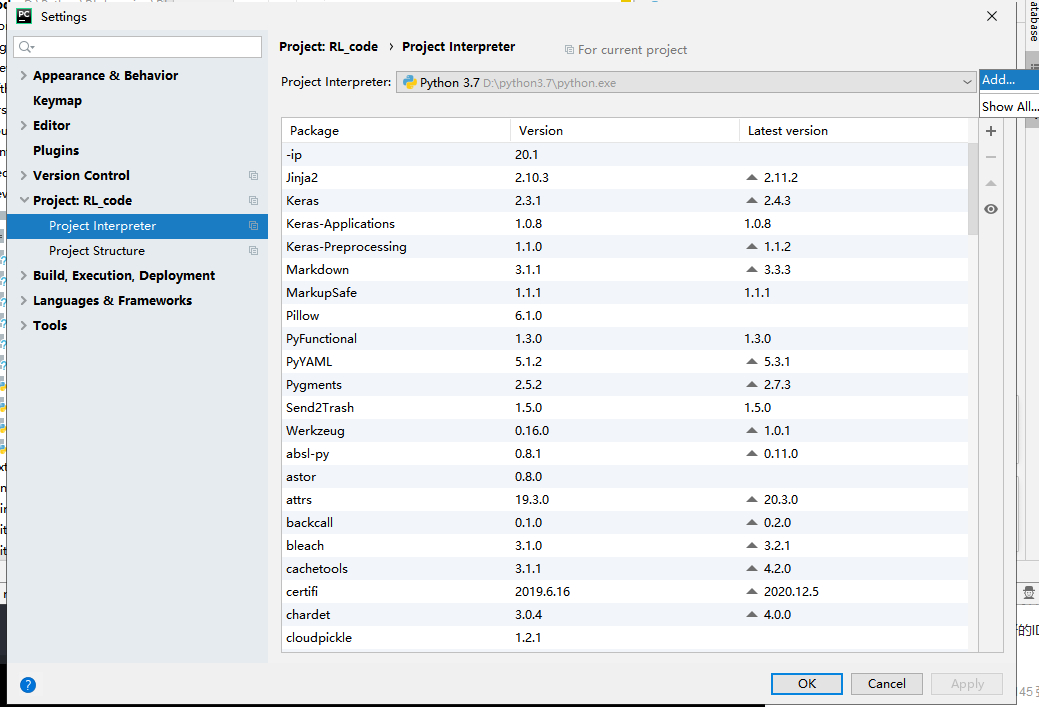The height and width of the screenshot is (707, 1039).
Task: Click upgrade arrow beside attrs 20.3.0
Action: pyautogui.click(x=751, y=499)
